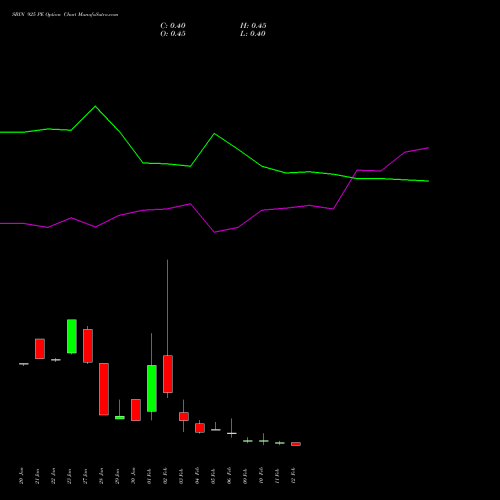Select the '20 Jan' date label
Screen dimensions: 500x500
tap(22, 476)
